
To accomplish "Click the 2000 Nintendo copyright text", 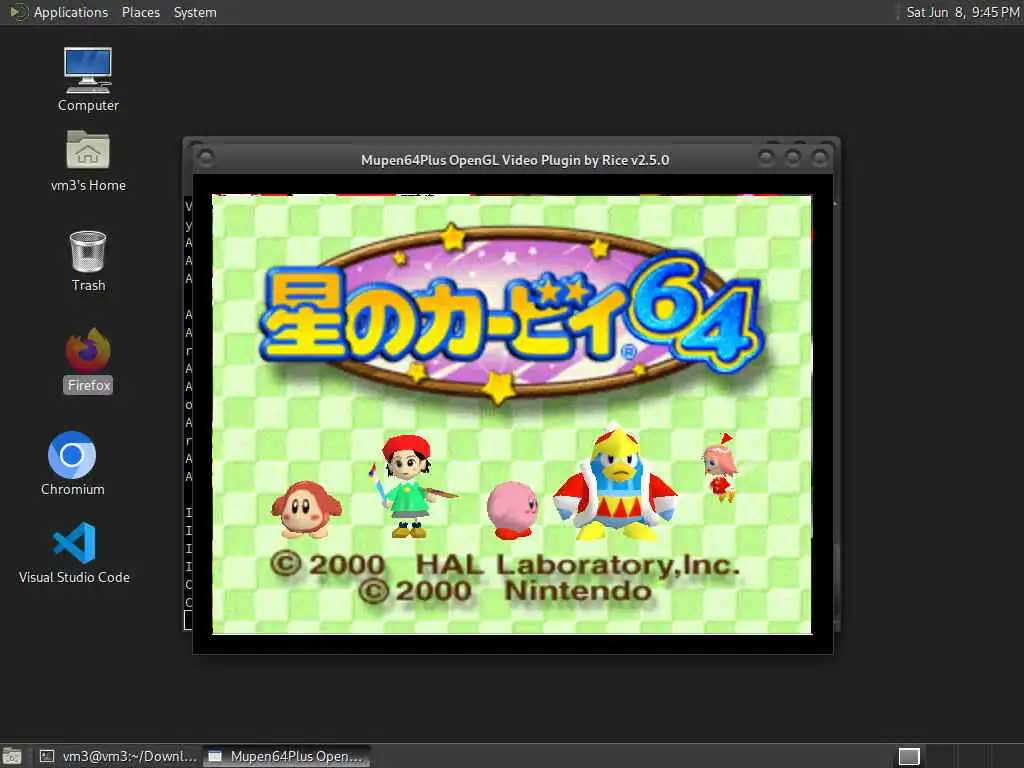I will pyautogui.click(x=505, y=591).
